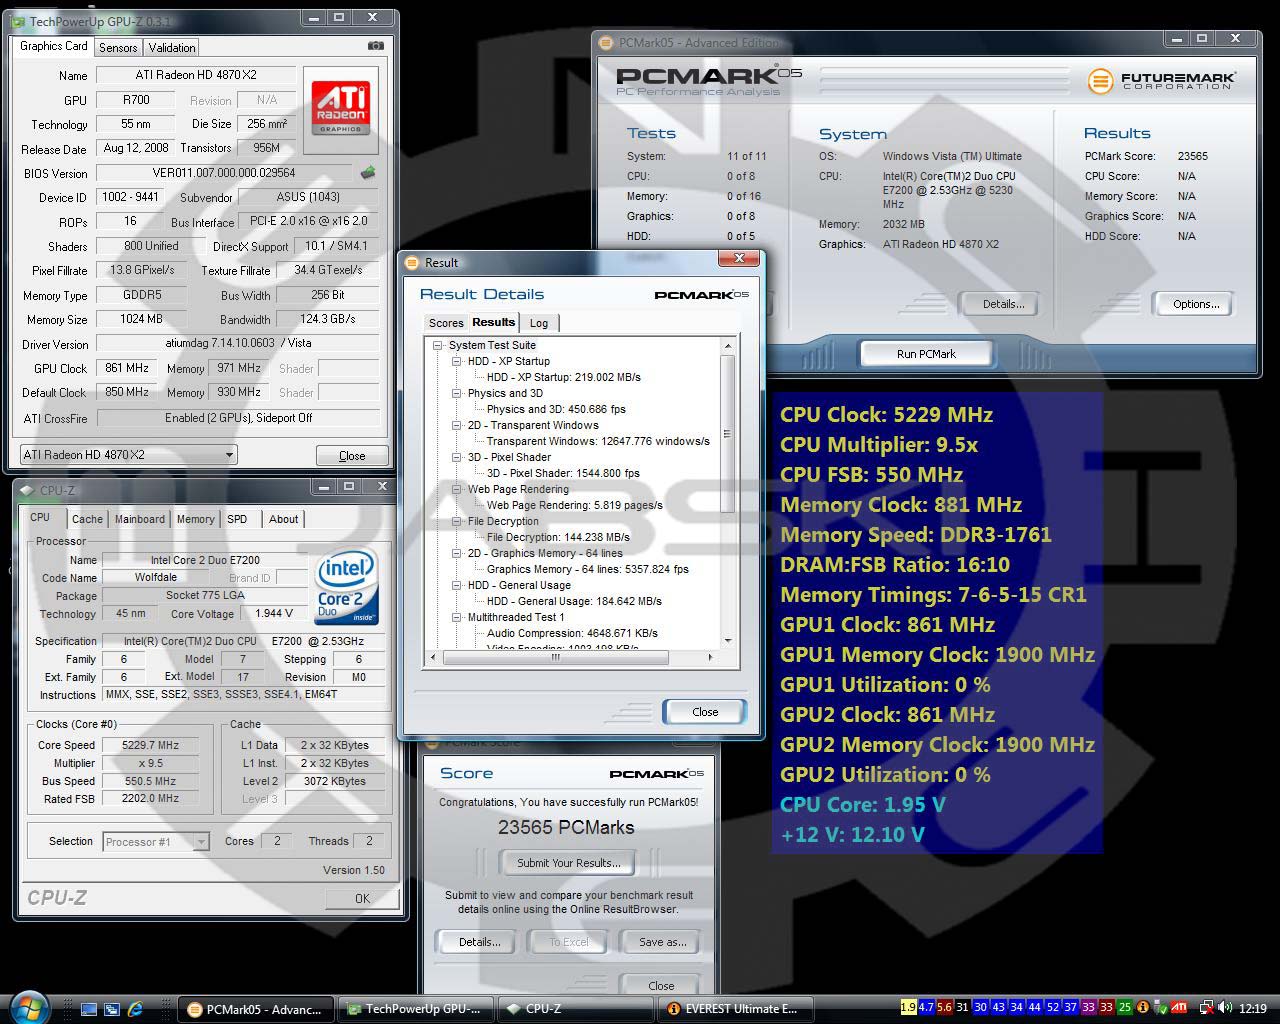1280x1024 pixels.
Task: Collapse the 3D - Pixel Shader node
Action: pyautogui.click(x=457, y=457)
